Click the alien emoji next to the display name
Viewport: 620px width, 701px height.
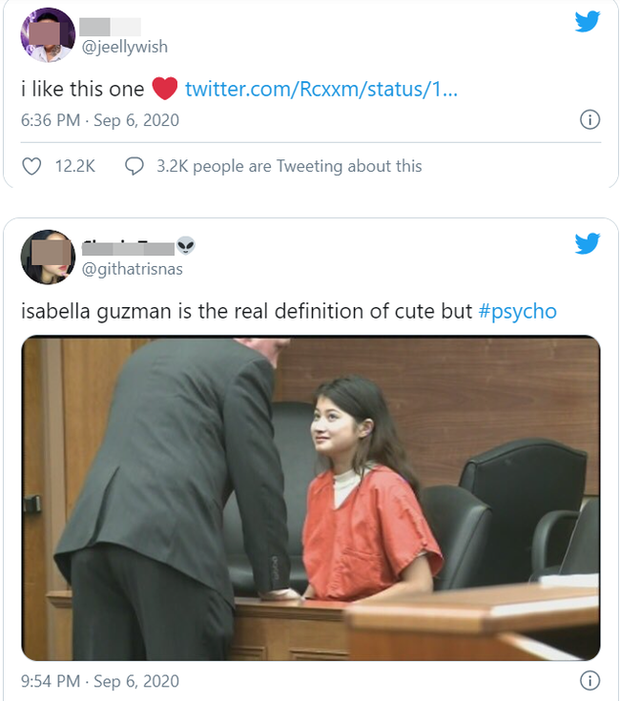[x=187, y=246]
